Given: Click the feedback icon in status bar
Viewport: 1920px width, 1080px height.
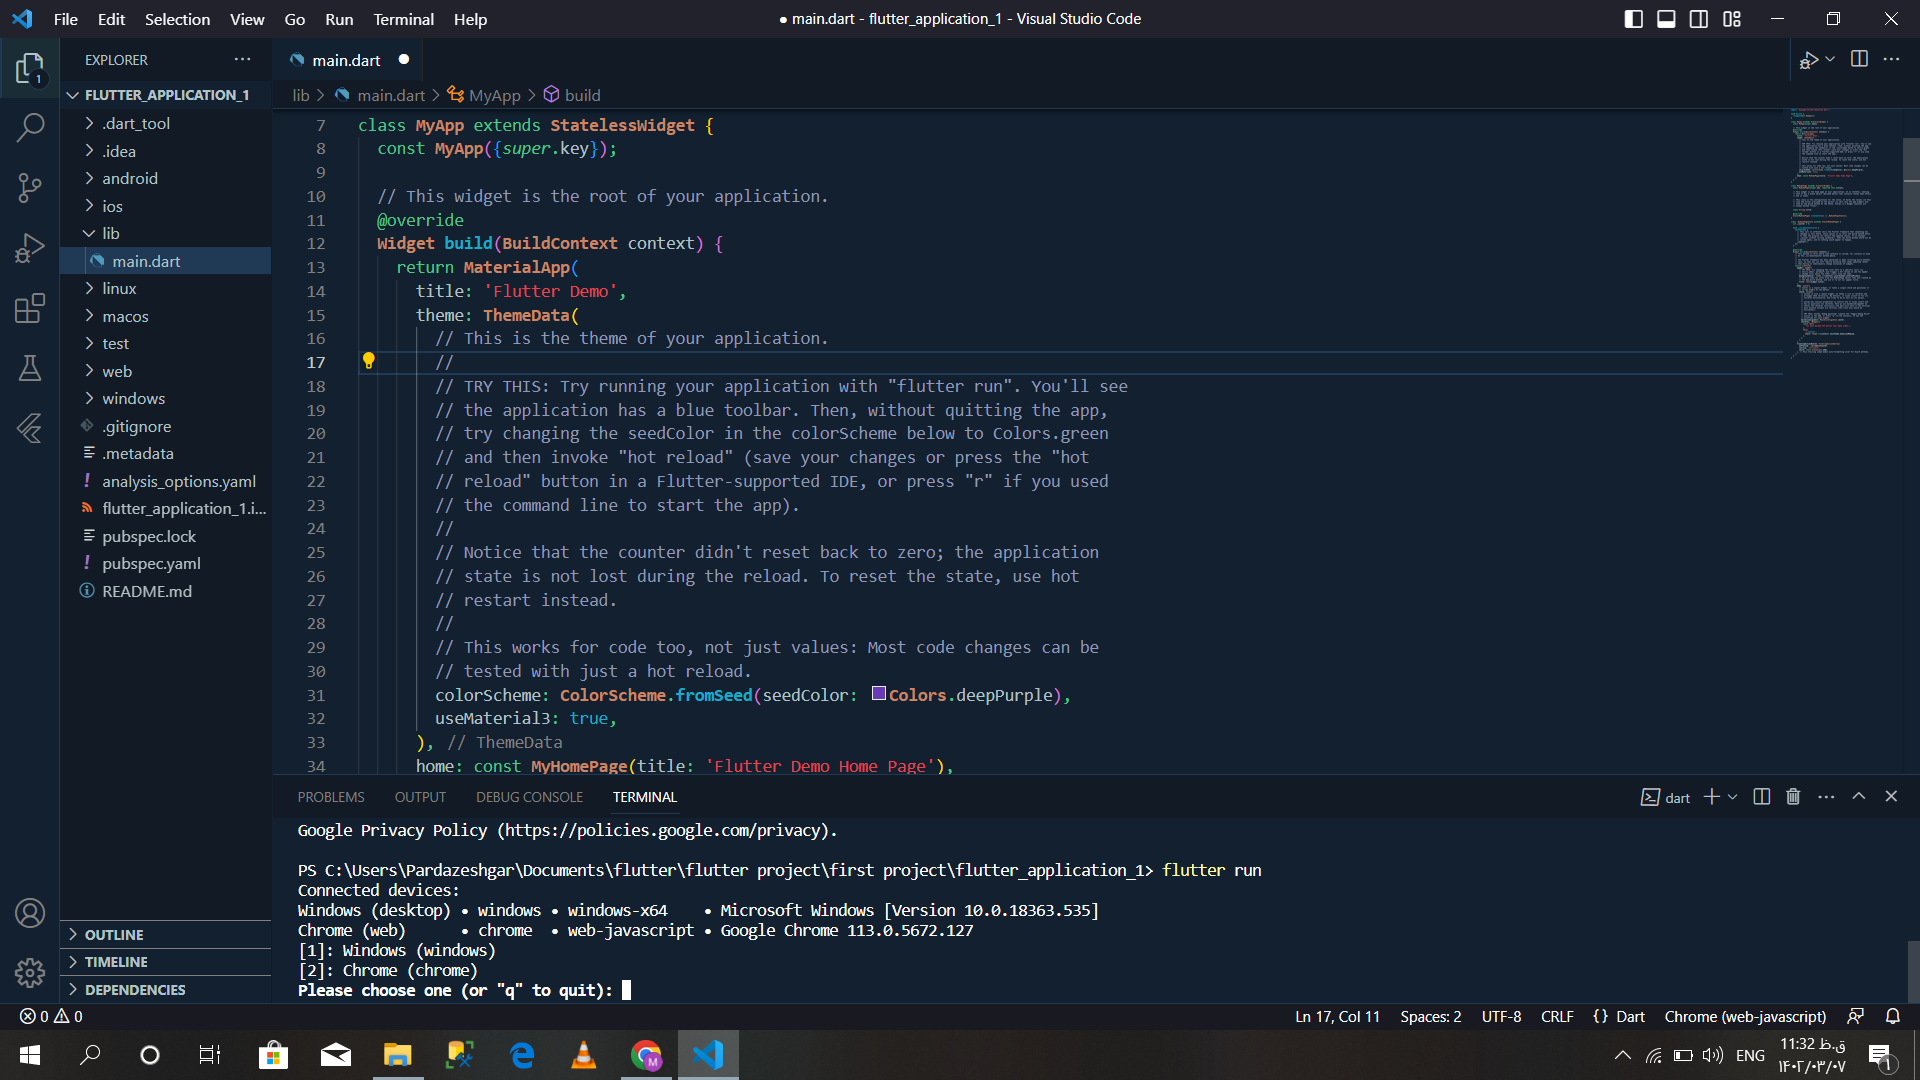Looking at the screenshot, I should tap(1856, 1016).
